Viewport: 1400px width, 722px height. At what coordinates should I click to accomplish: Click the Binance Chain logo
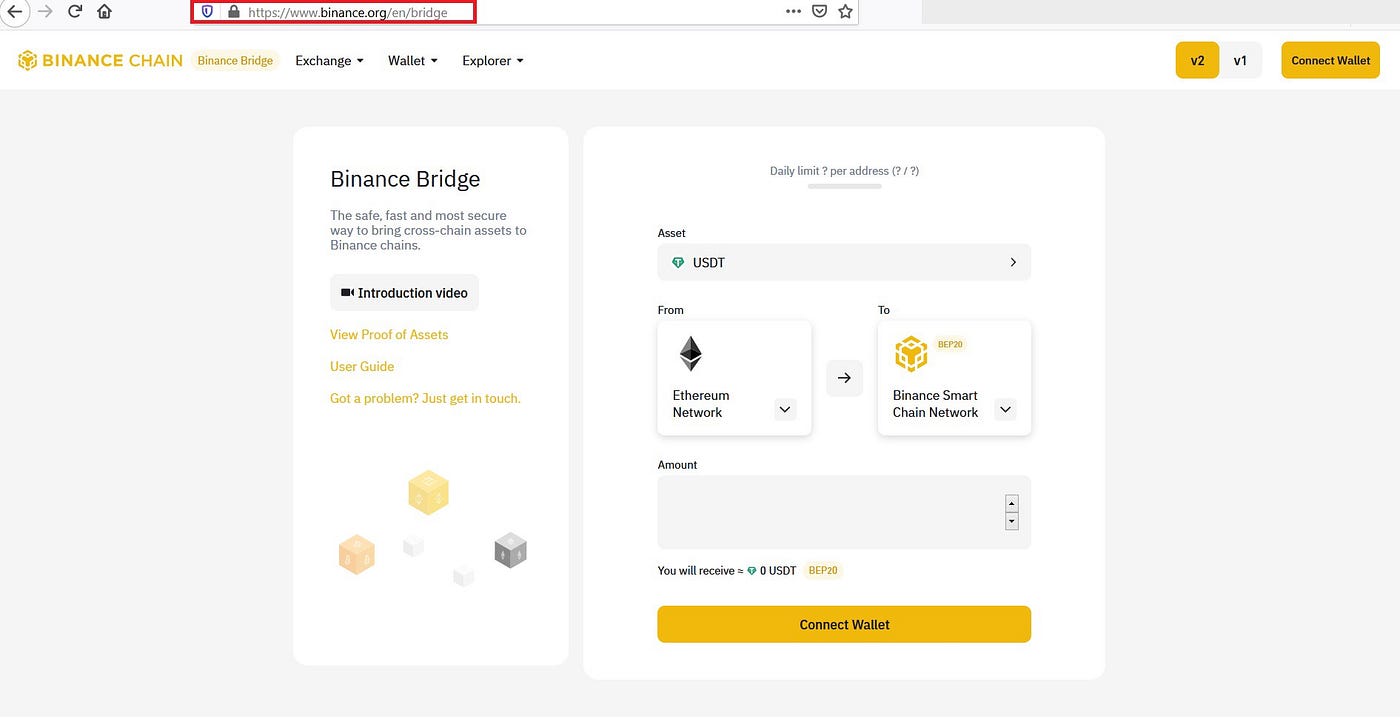pyautogui.click(x=100, y=60)
